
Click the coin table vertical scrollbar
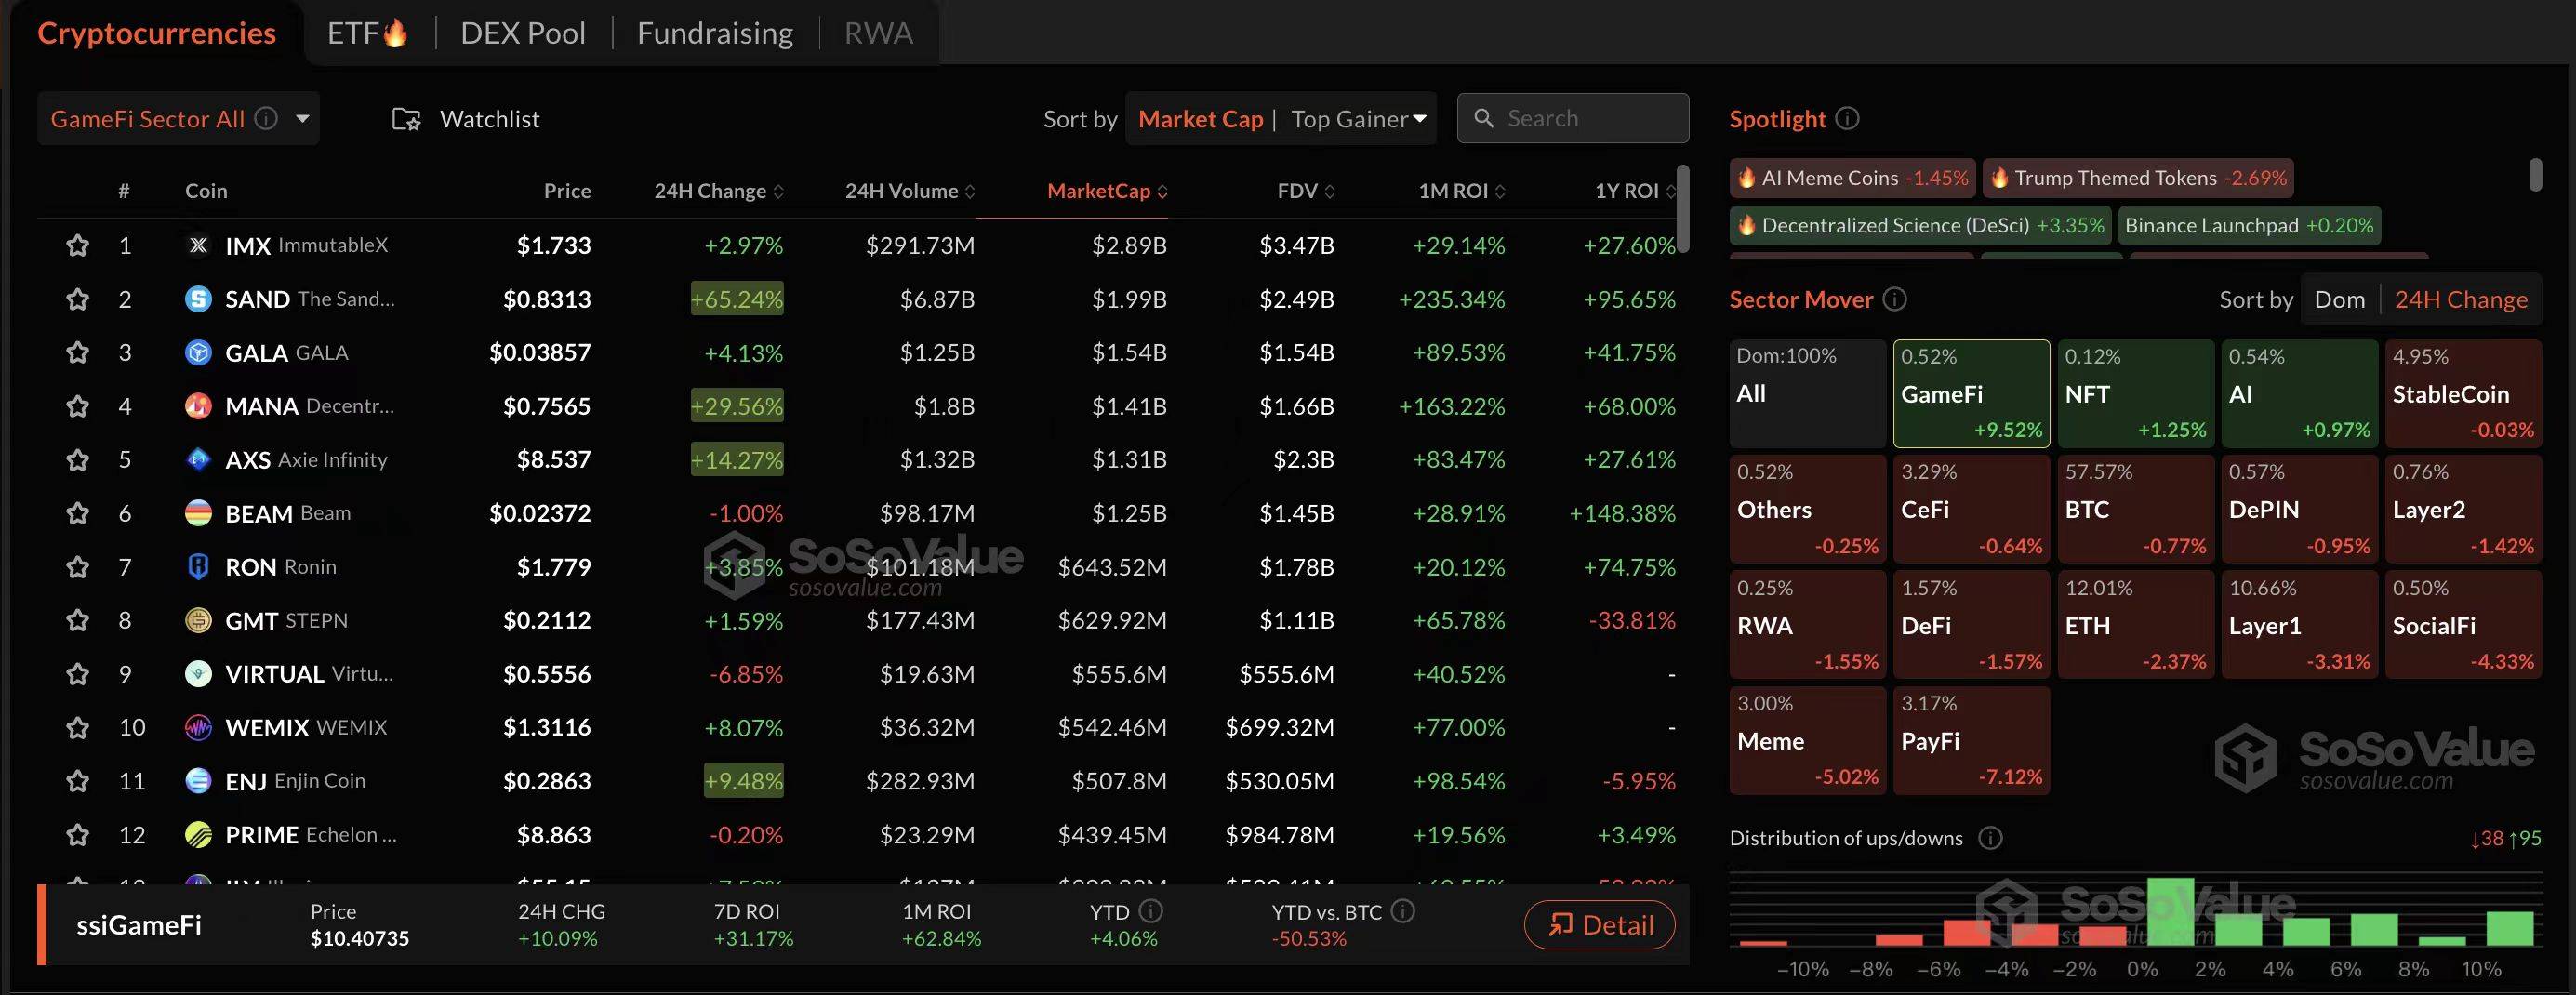coord(1683,208)
